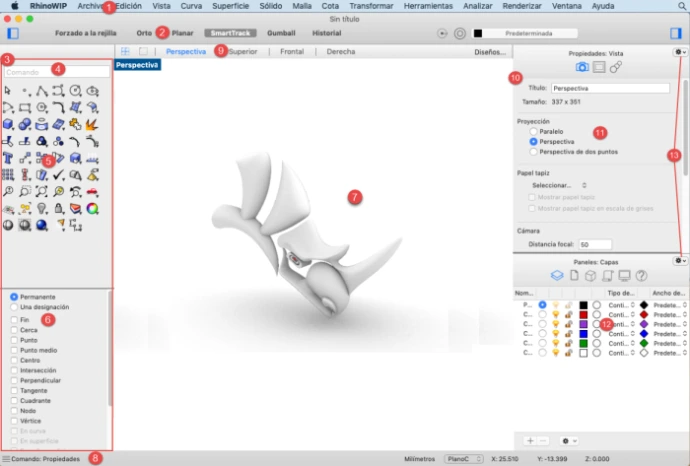Select the rectangle tool
Viewport: 690px width, 466px height.
(25, 108)
